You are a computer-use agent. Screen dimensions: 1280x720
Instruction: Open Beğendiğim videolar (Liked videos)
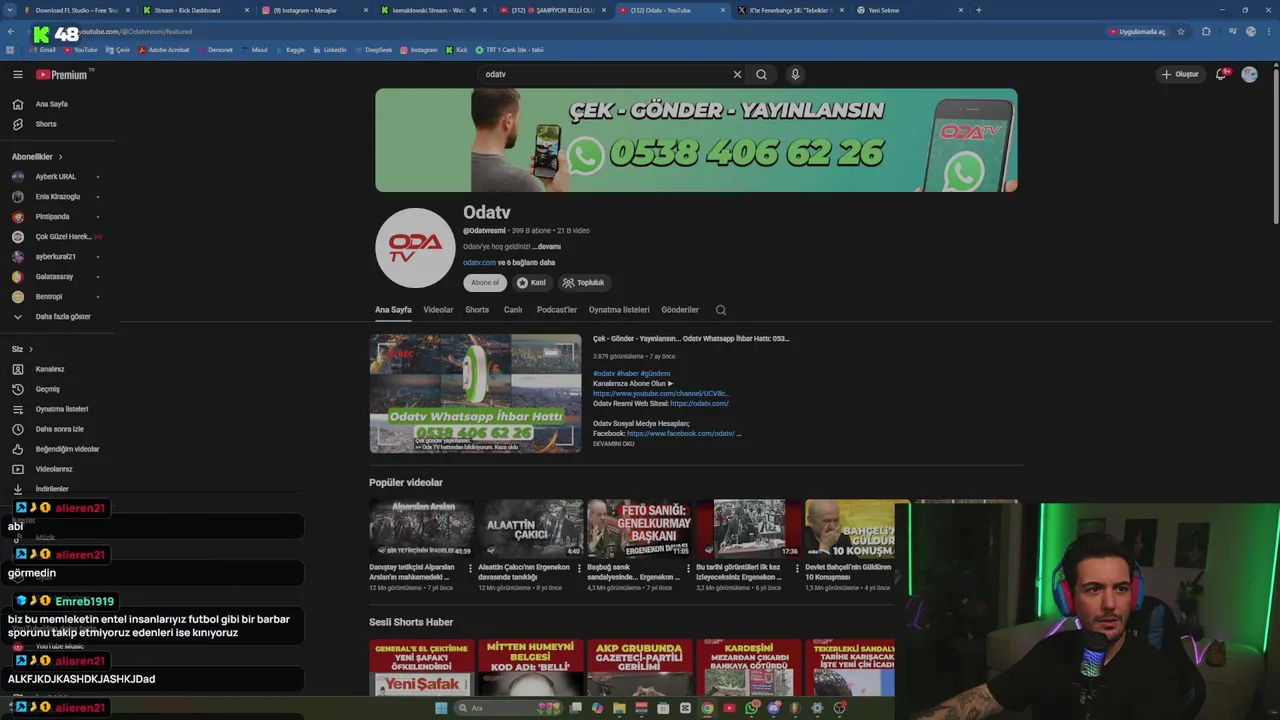[x=67, y=449]
